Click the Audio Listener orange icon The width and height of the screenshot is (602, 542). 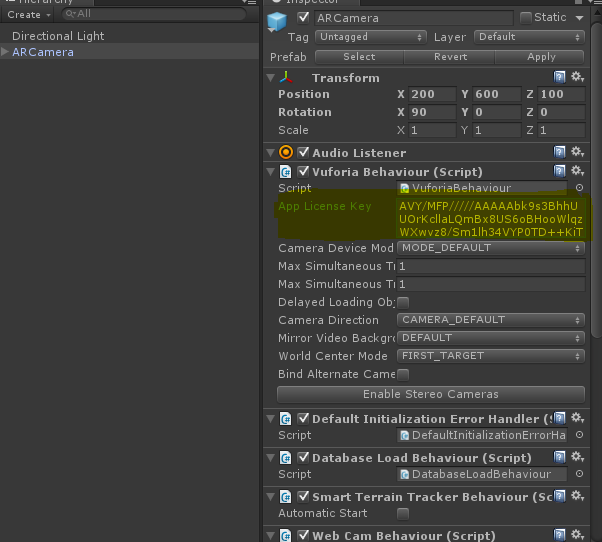[x=286, y=152]
